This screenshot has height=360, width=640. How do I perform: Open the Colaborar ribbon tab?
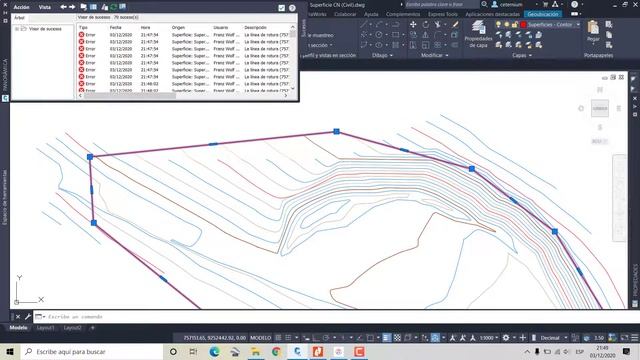[x=345, y=14]
